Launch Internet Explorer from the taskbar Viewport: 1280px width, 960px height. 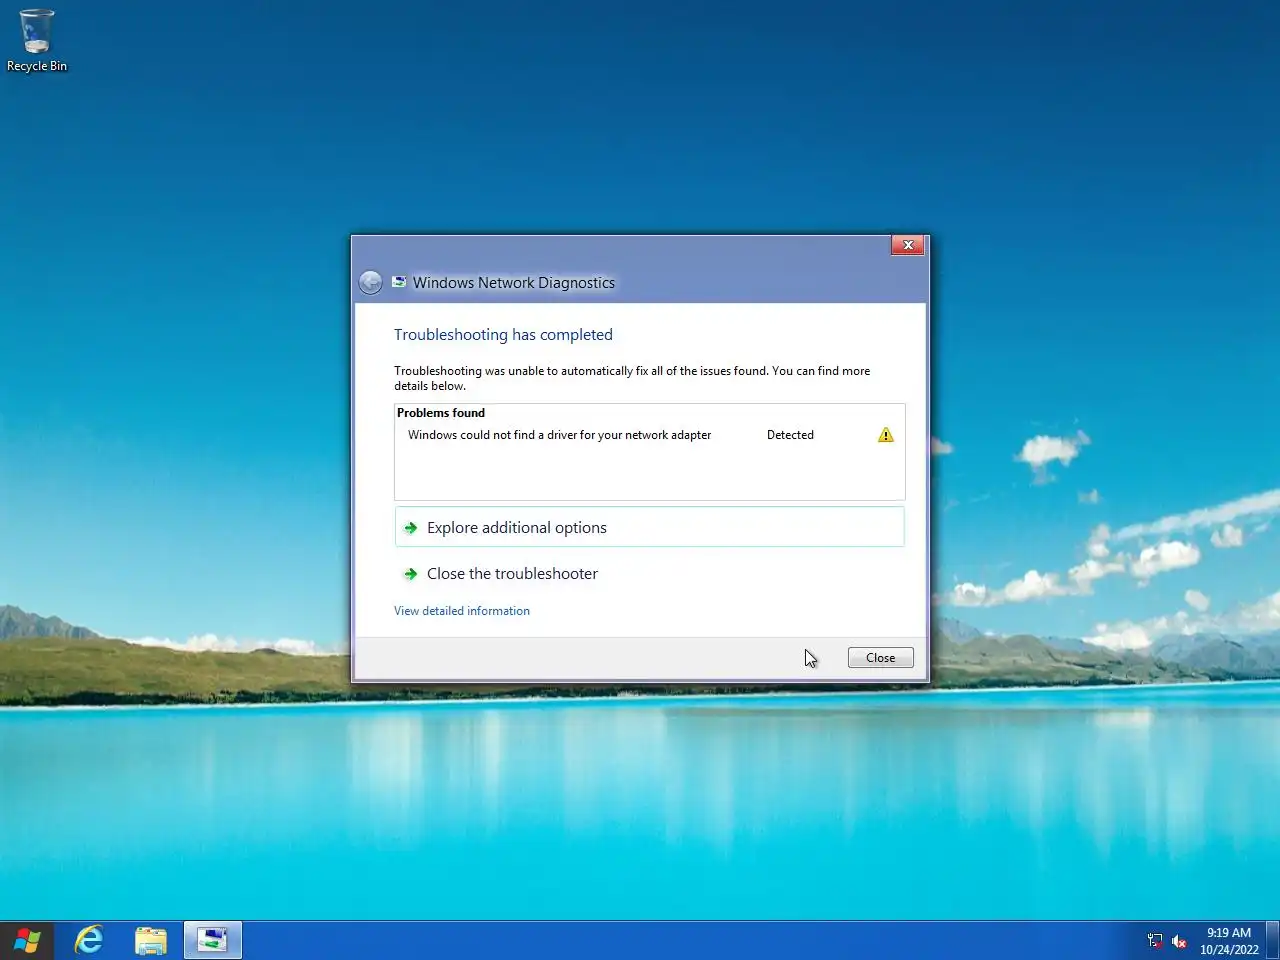coord(89,941)
